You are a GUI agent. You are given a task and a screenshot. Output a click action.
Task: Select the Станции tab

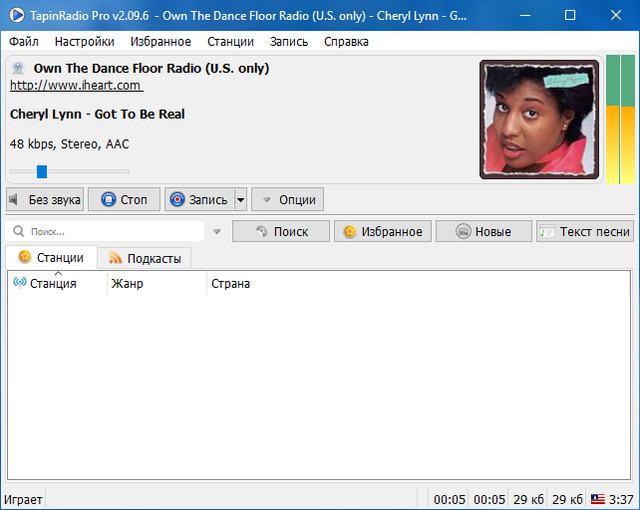[x=51, y=258]
